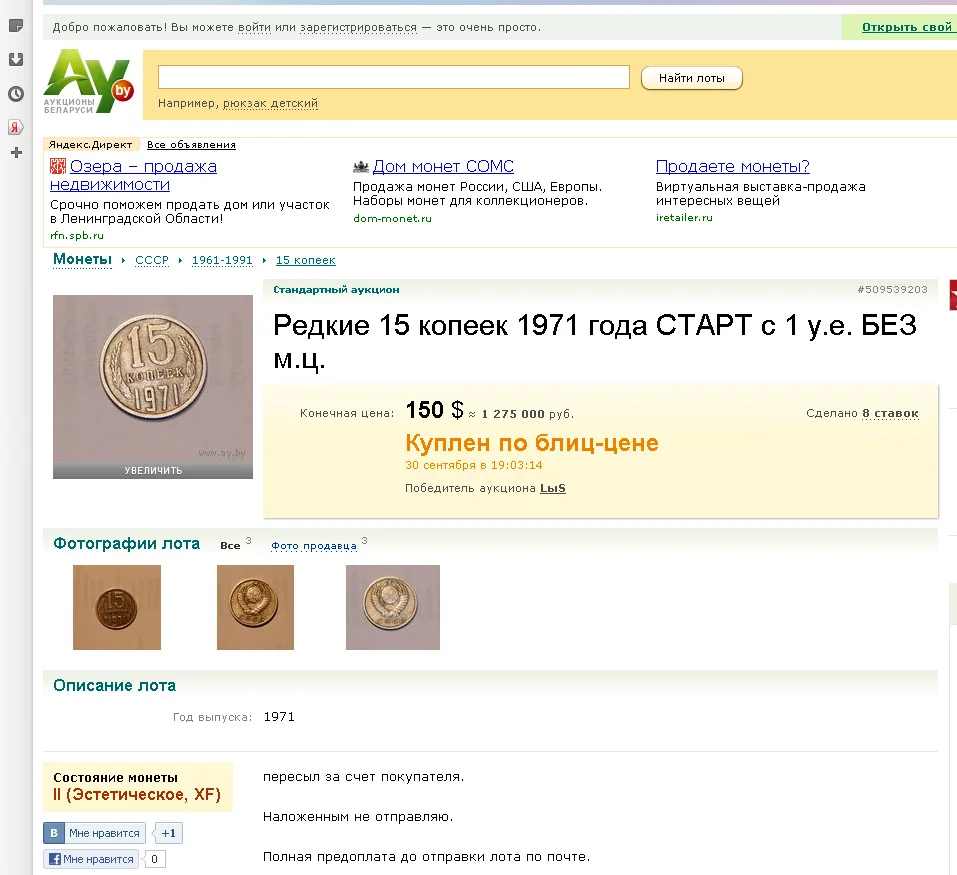Open the notes icon in the left sidebar

[x=16, y=26]
